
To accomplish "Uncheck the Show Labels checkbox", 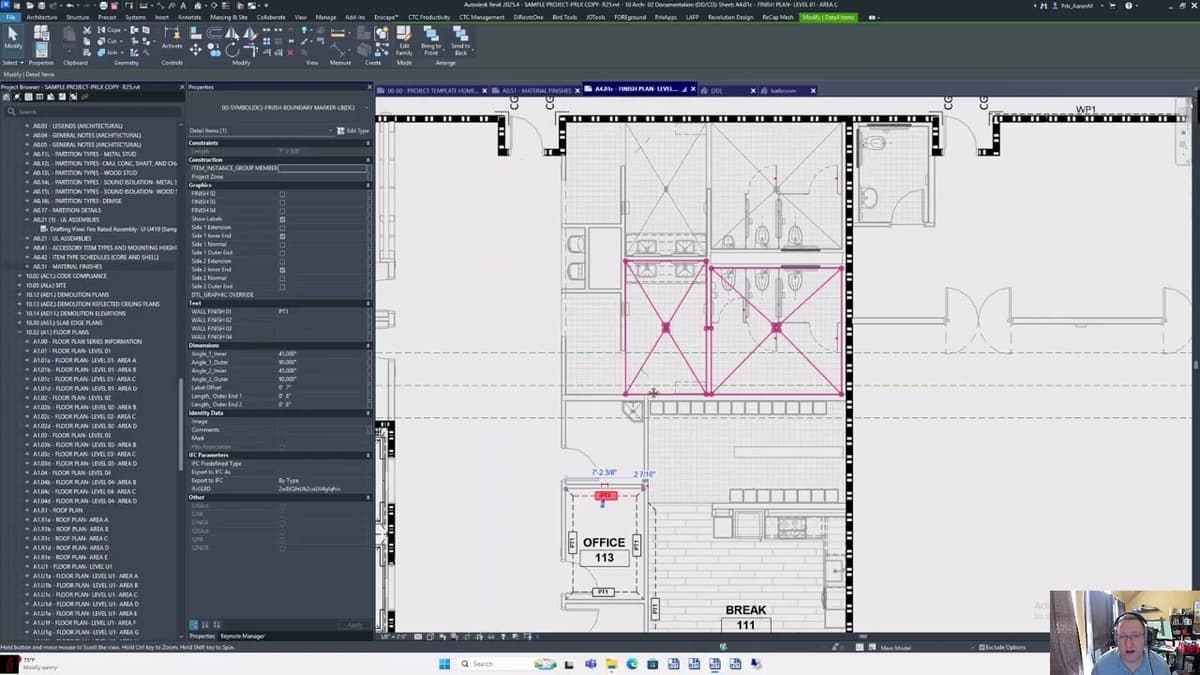I will click(x=282, y=219).
